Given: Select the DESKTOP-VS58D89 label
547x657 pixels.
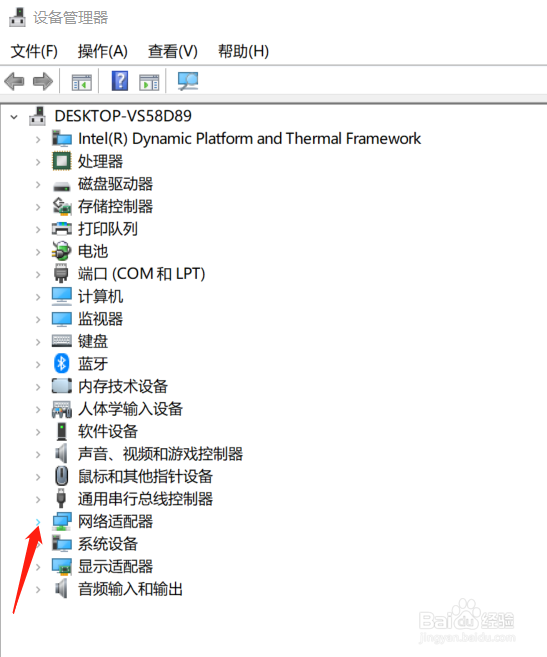Looking at the screenshot, I should [x=123, y=116].
